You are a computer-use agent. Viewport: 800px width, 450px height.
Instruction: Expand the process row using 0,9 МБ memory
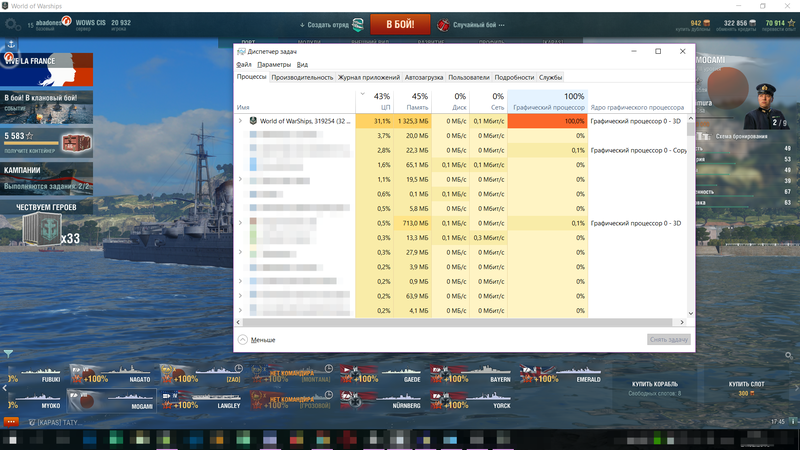pyautogui.click(x=240, y=281)
